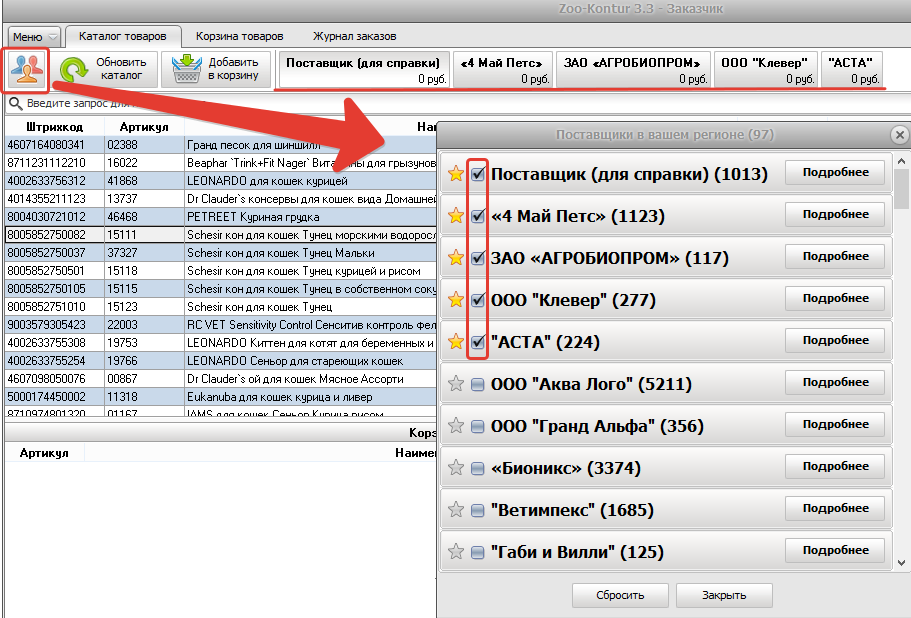This screenshot has height=618, width=911.
Task: Check «Бионикс» supplier checkbox
Action: pyautogui.click(x=478, y=468)
